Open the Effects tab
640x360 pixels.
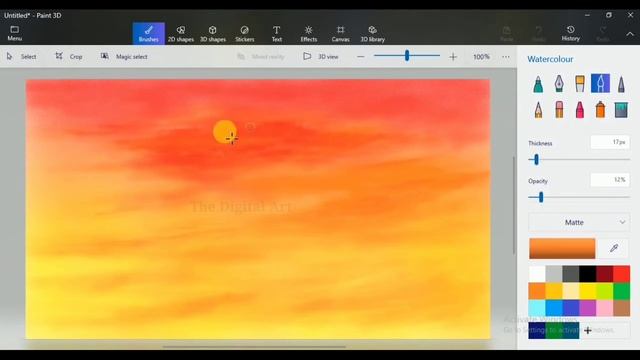[309, 33]
